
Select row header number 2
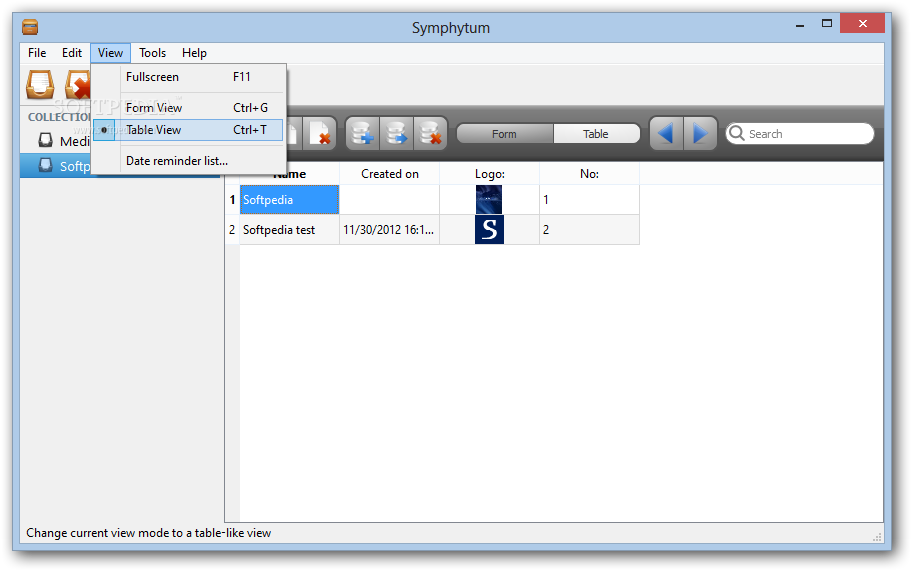[x=232, y=230]
